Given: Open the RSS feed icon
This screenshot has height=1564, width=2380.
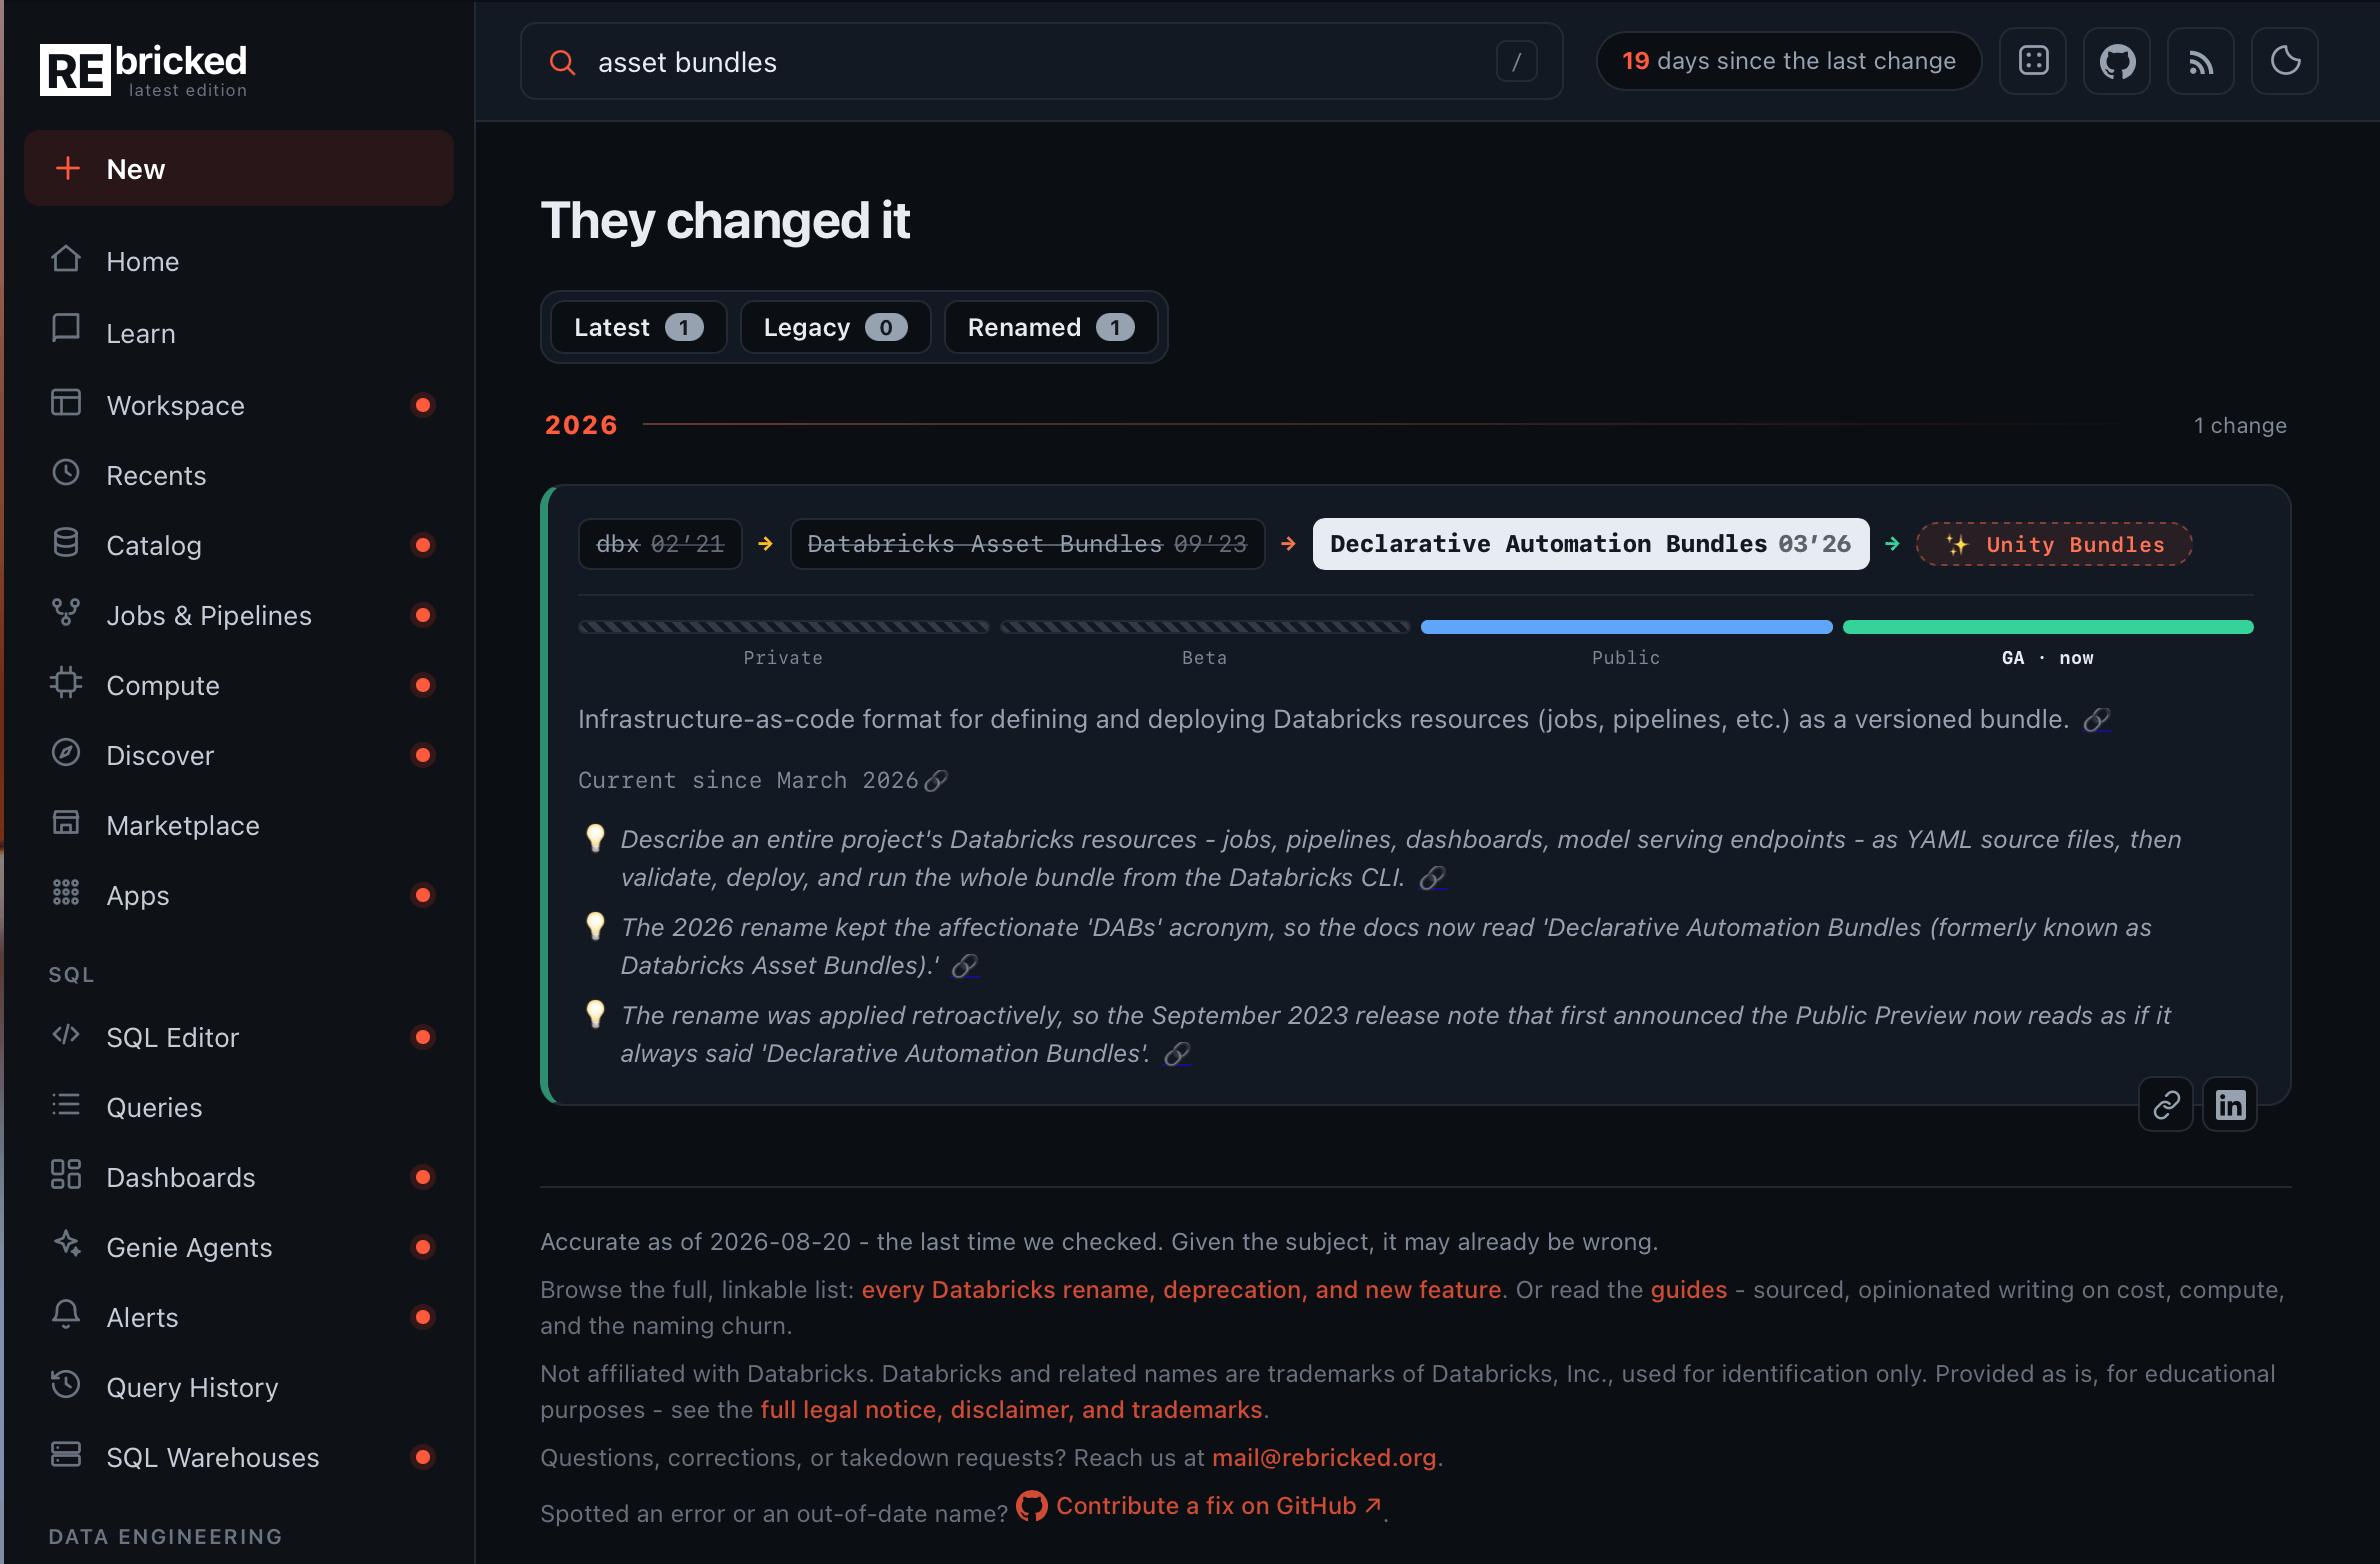Looking at the screenshot, I should 2201,61.
